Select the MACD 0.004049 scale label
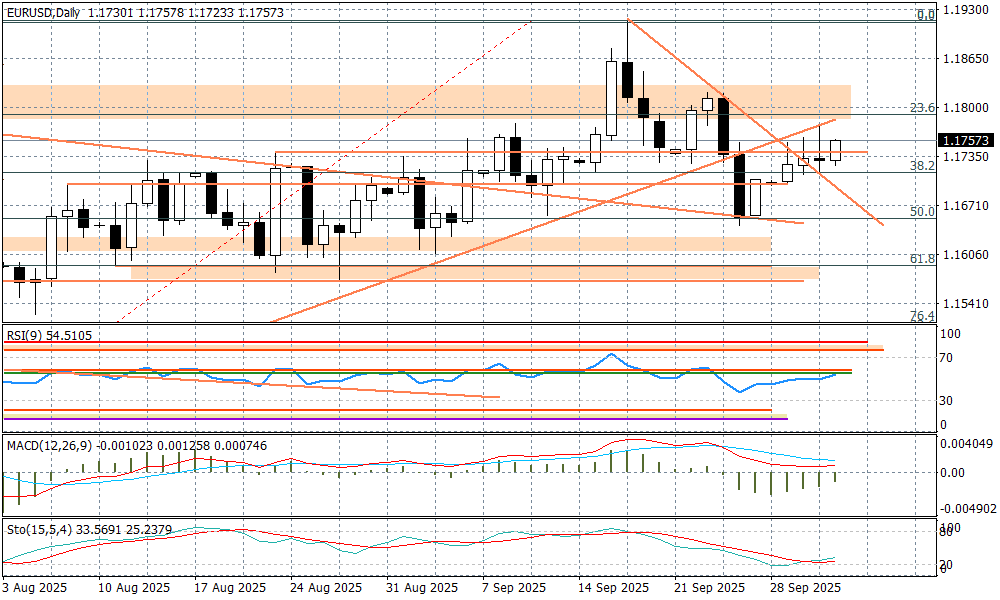The image size is (1000, 600). coord(967,445)
